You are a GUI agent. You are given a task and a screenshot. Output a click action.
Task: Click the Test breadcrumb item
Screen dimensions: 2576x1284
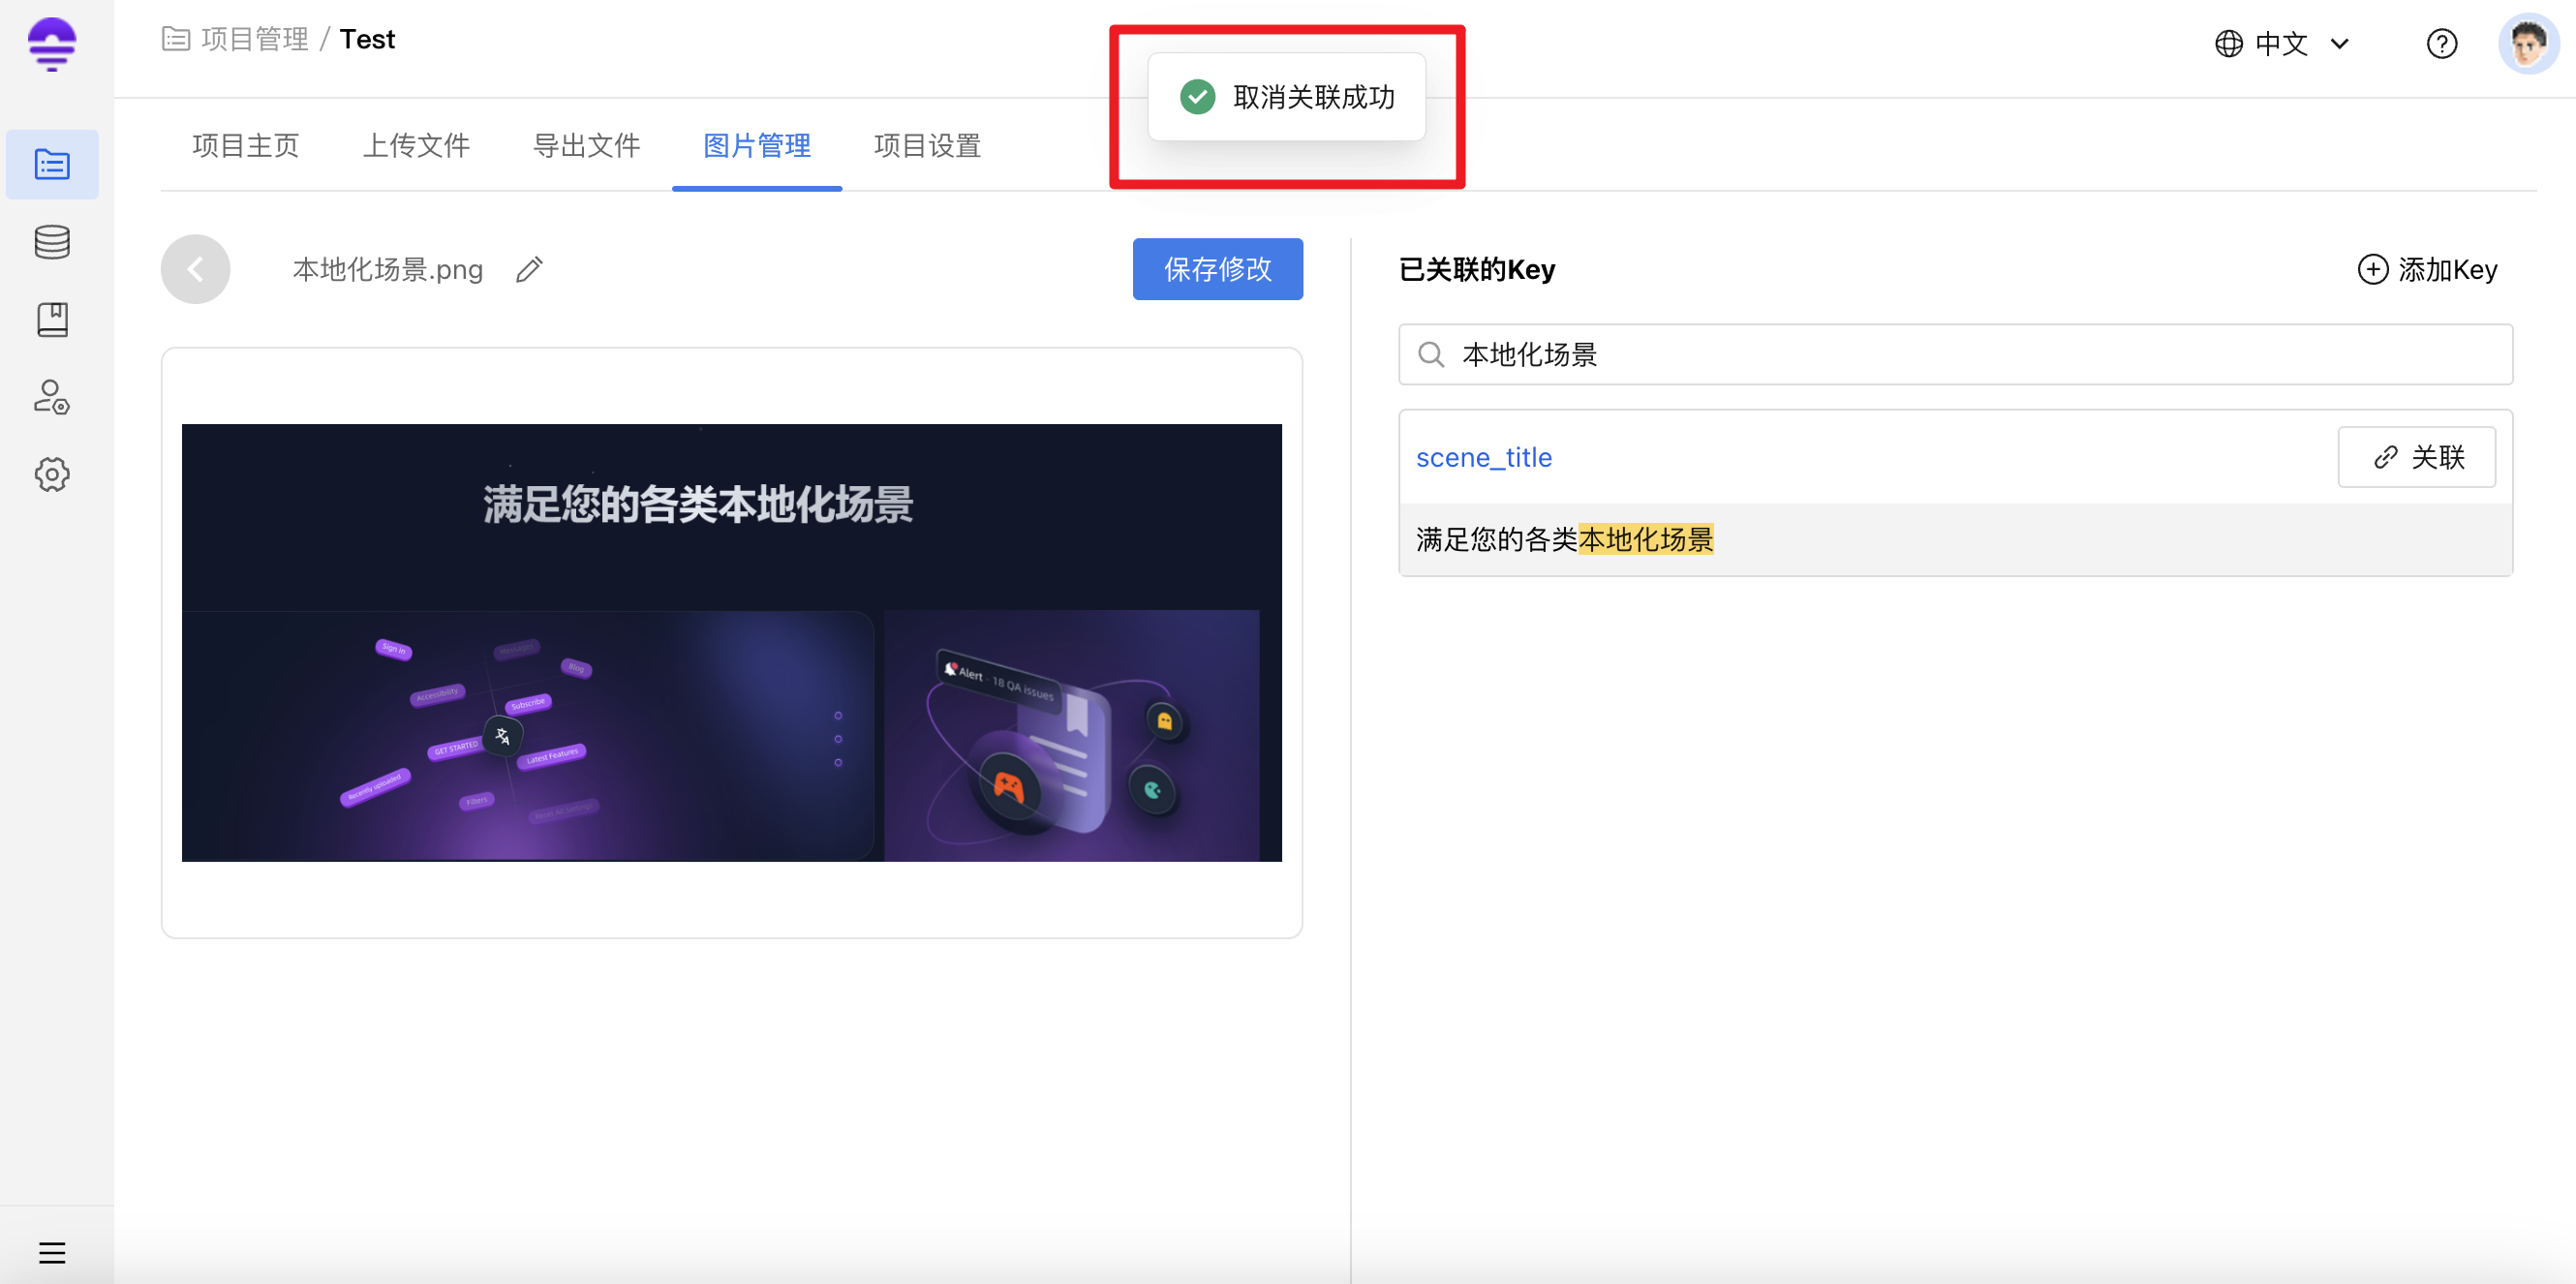[x=367, y=39]
